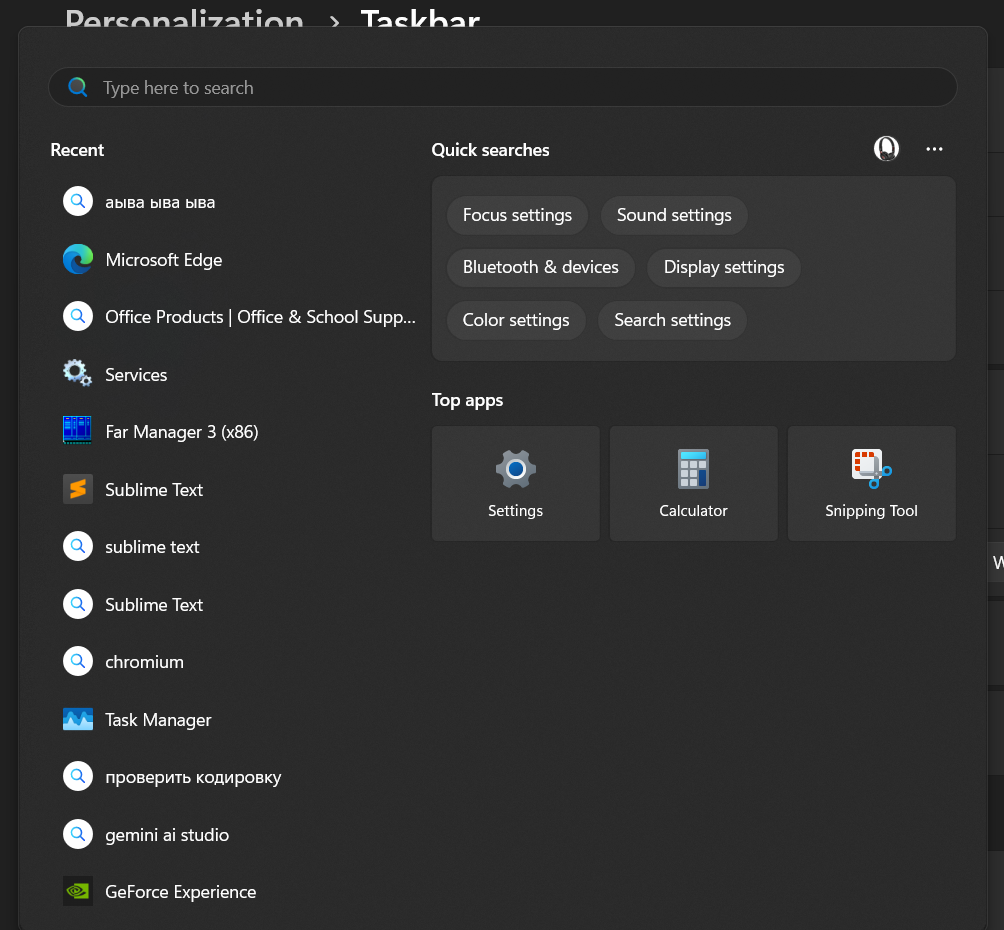Open the Bluetooth & devices quick search
The image size is (1004, 930).
click(540, 267)
